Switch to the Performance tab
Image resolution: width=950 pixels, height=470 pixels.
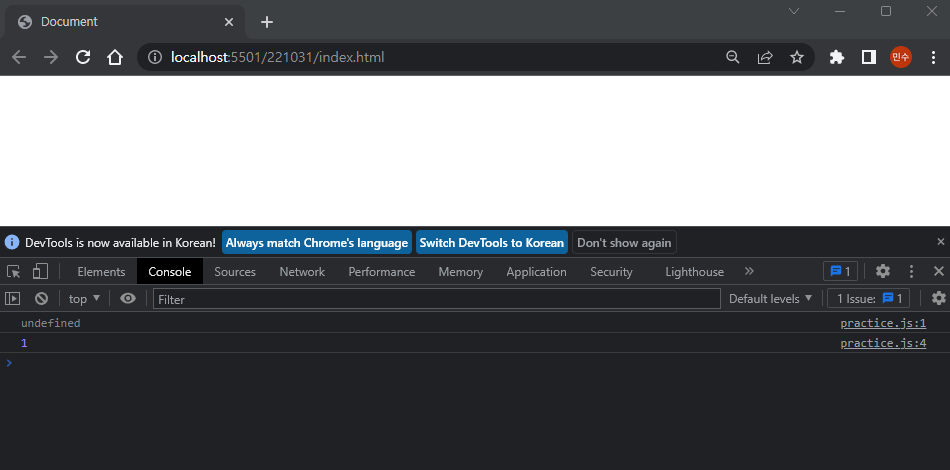pos(382,272)
